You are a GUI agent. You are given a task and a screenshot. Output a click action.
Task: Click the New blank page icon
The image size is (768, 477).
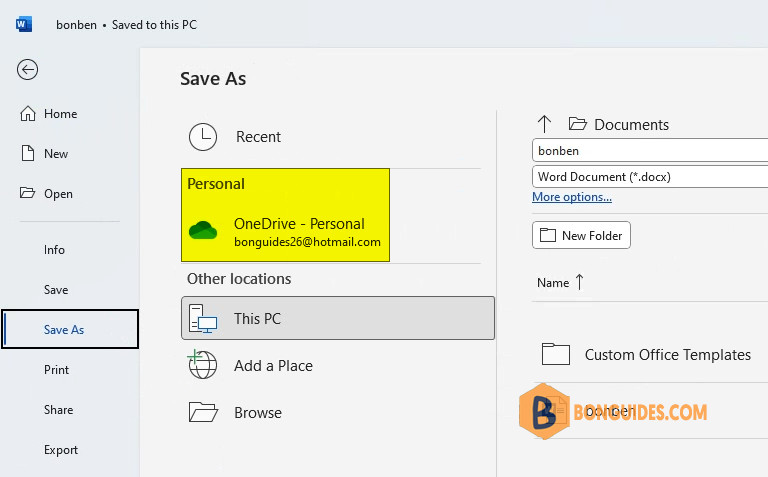tap(28, 153)
